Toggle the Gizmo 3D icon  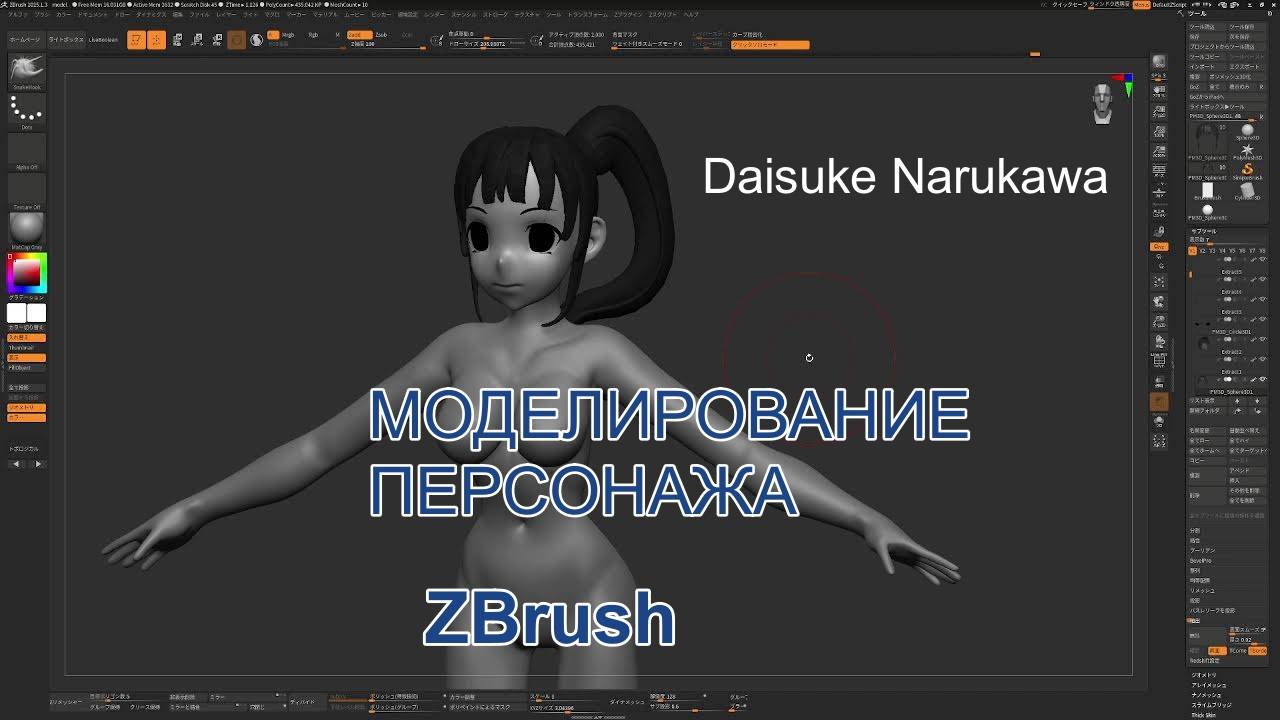click(x=236, y=40)
